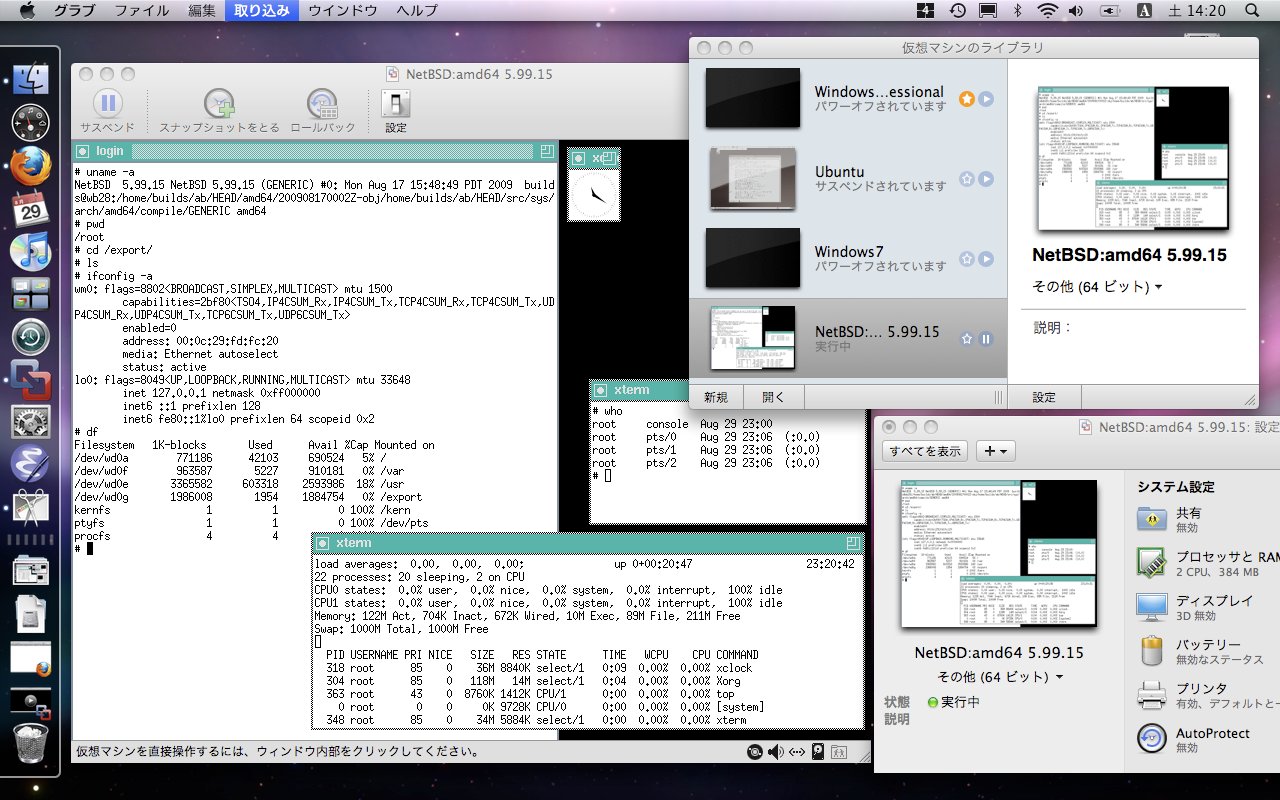1280x800 pixels.
Task: Click the 新規 (New) button in library
Action: coord(716,397)
